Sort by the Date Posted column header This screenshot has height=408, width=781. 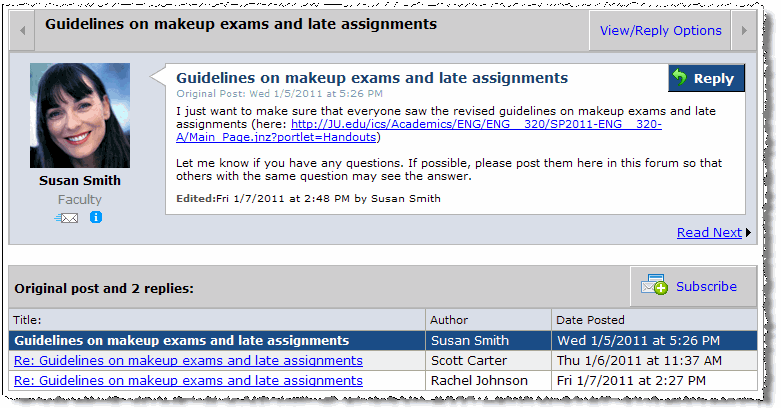tap(591, 320)
